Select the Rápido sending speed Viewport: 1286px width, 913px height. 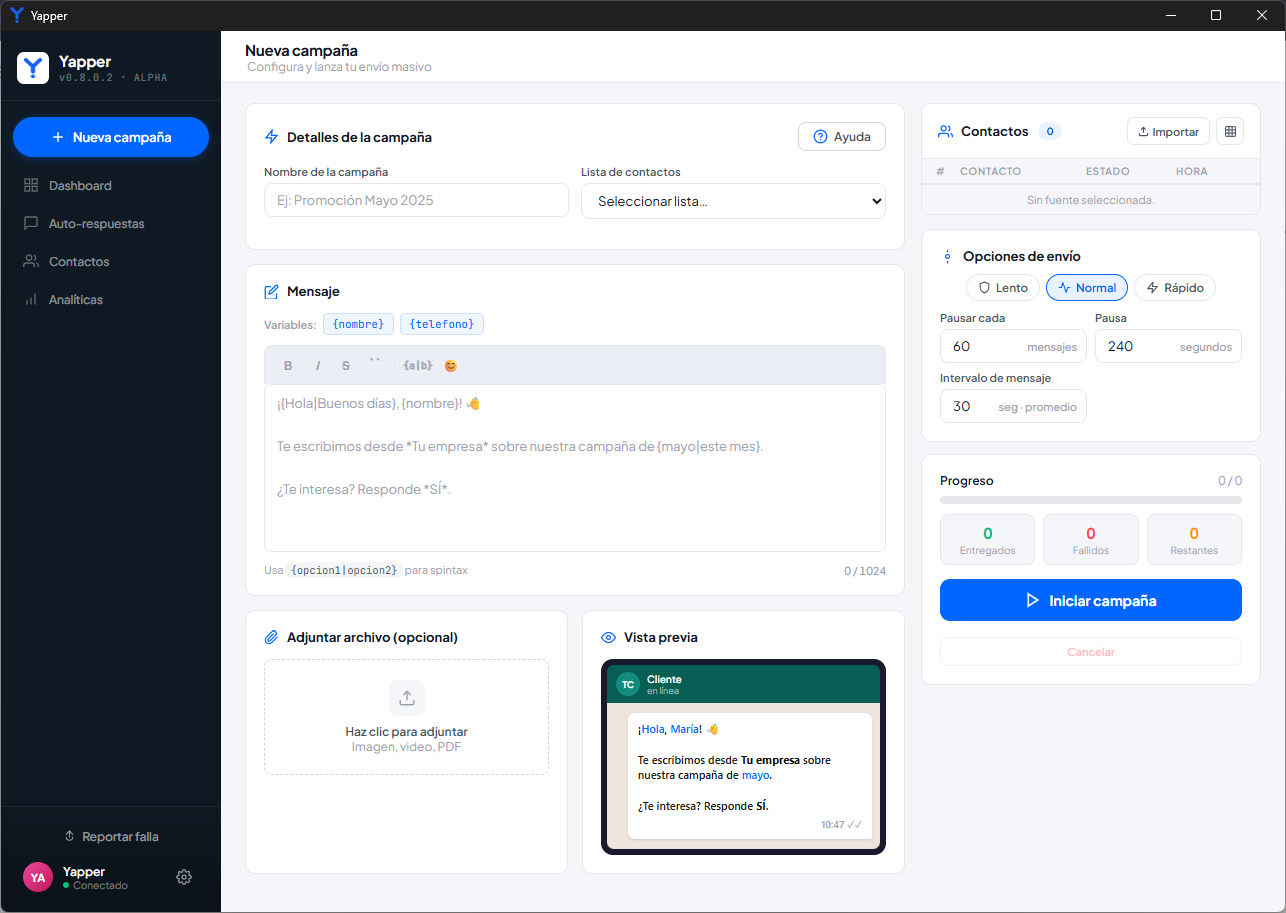pyautogui.click(x=1175, y=288)
